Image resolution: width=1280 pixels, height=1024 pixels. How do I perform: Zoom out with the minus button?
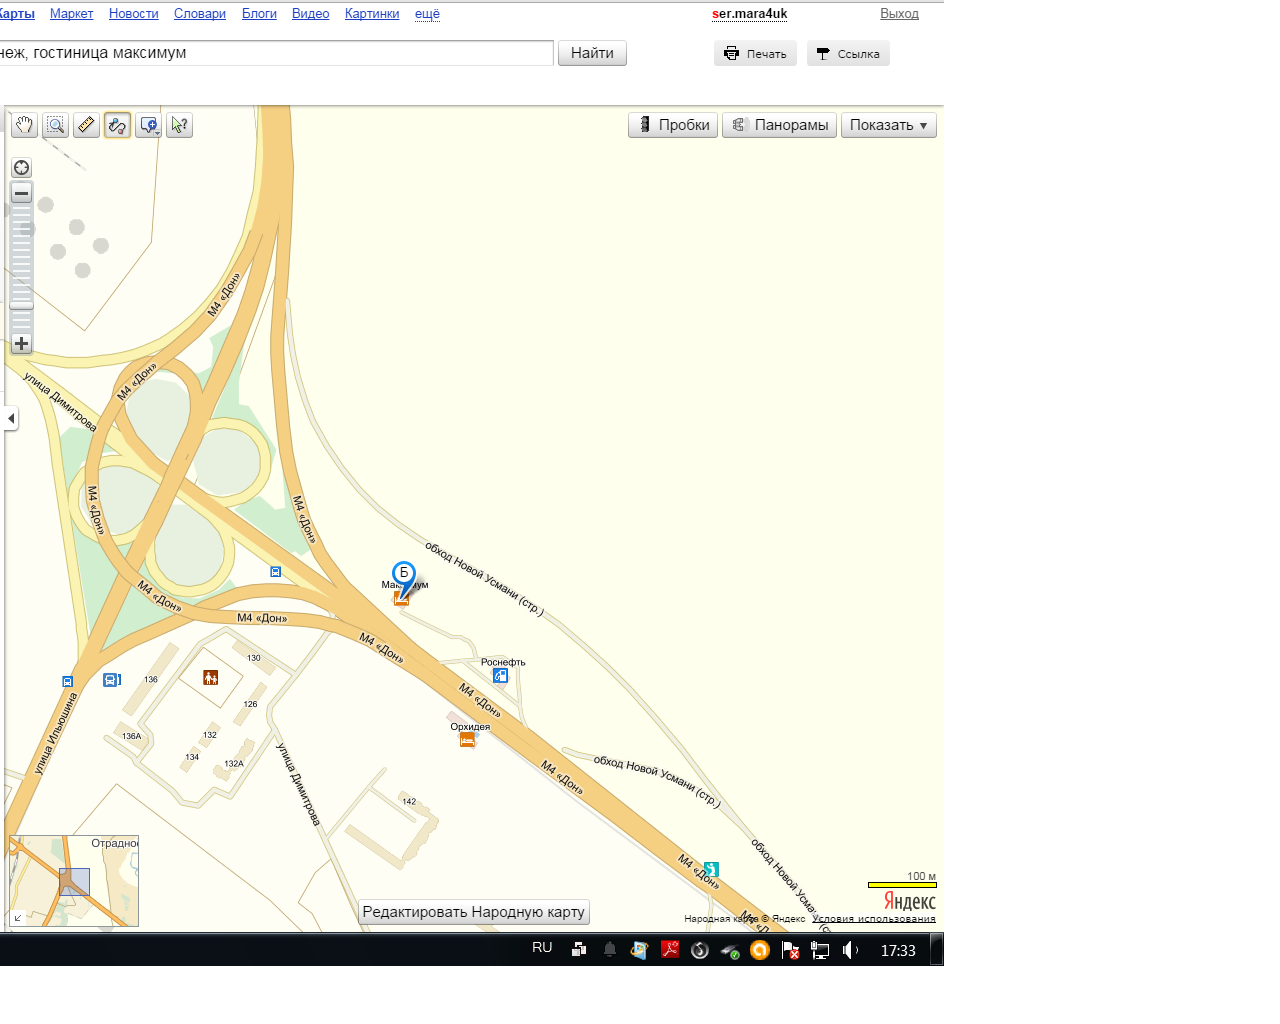click(x=21, y=193)
